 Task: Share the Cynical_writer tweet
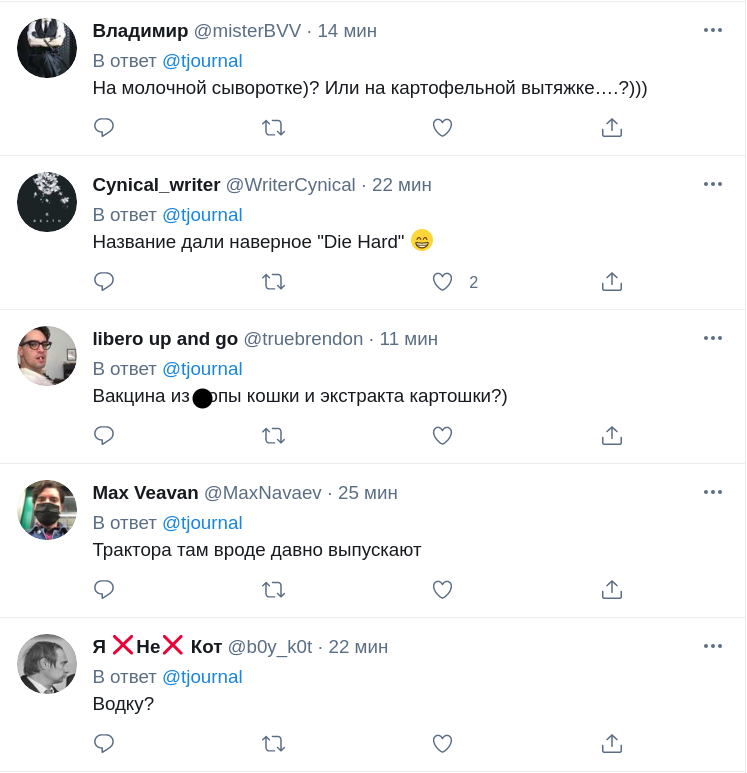click(x=612, y=282)
